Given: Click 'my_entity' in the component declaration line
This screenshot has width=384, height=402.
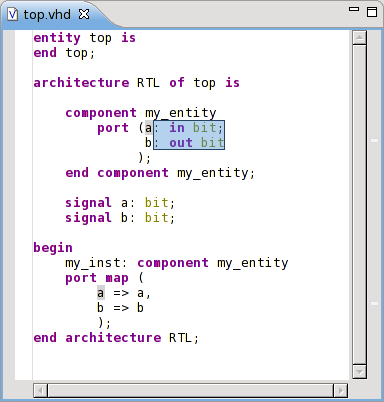Looking at the screenshot, I should (x=181, y=113).
